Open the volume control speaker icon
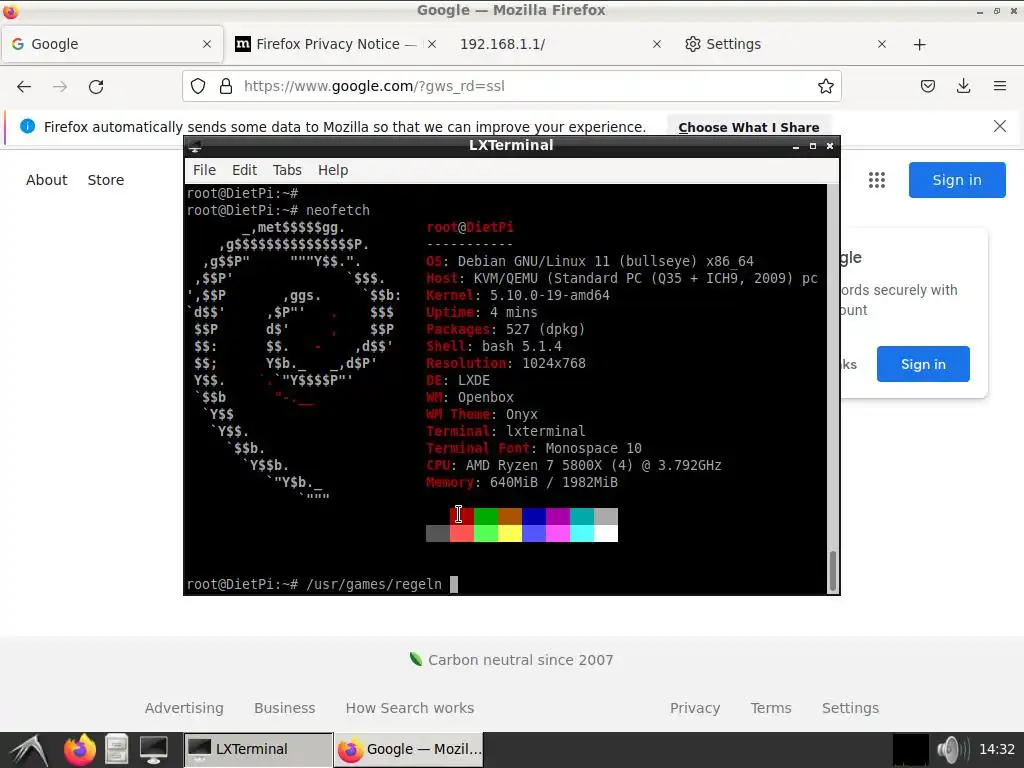Screen dimensions: 1024x768 [952, 749]
